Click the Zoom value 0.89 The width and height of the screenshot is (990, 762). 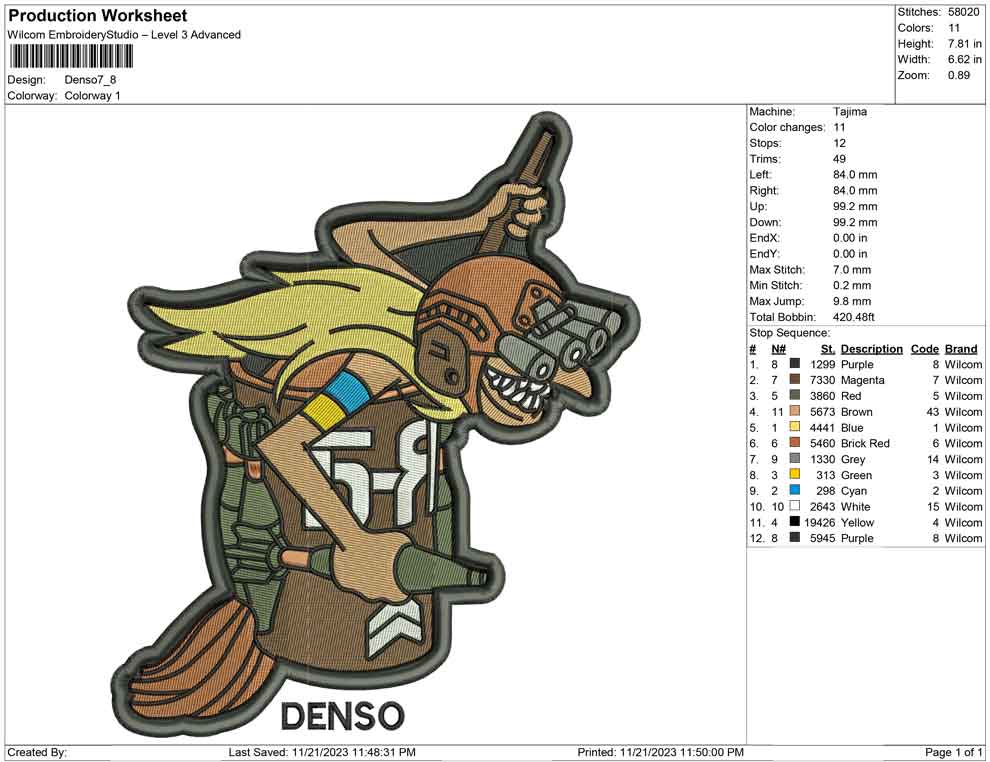[958, 75]
